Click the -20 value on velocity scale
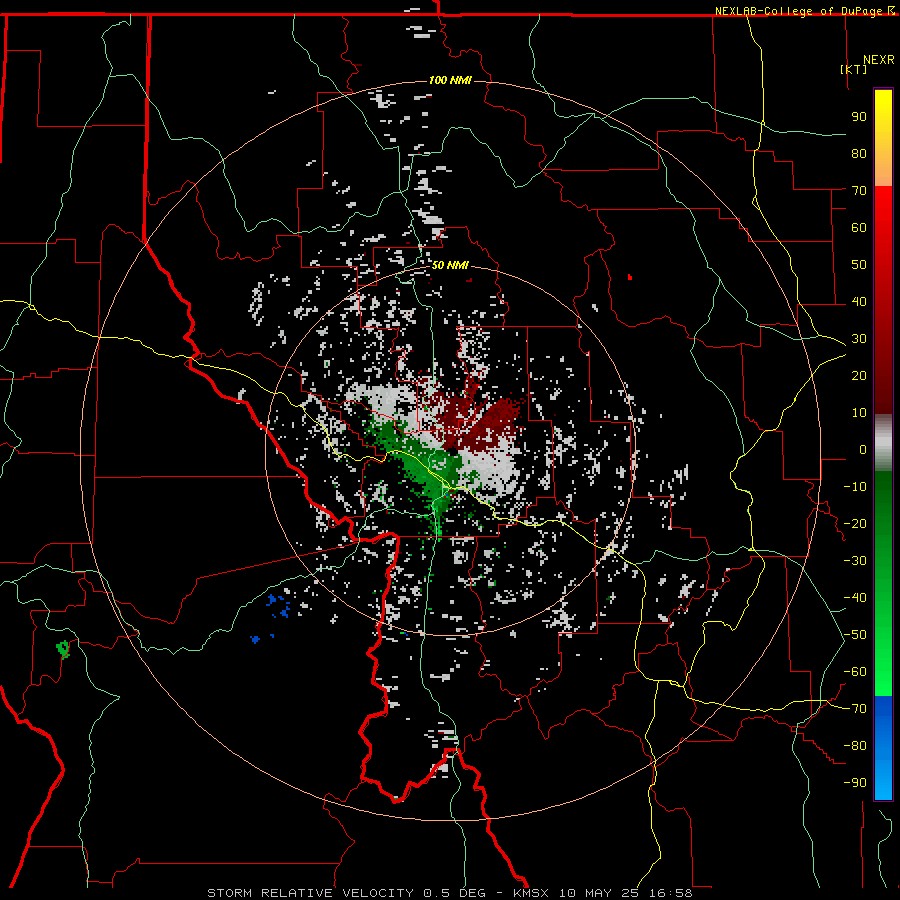900x900 pixels. tap(855, 524)
